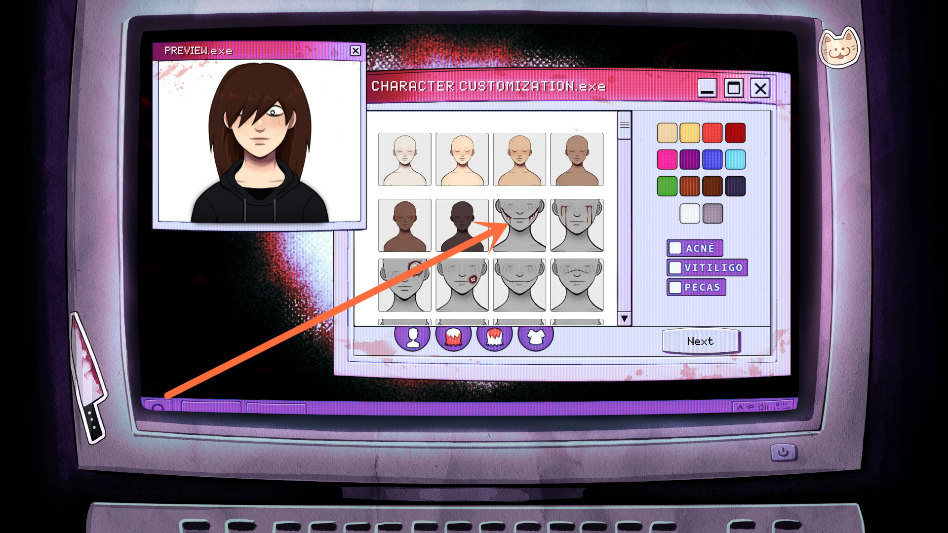Maximize the Character Customization window
Screen dimensions: 948x533
733,88
